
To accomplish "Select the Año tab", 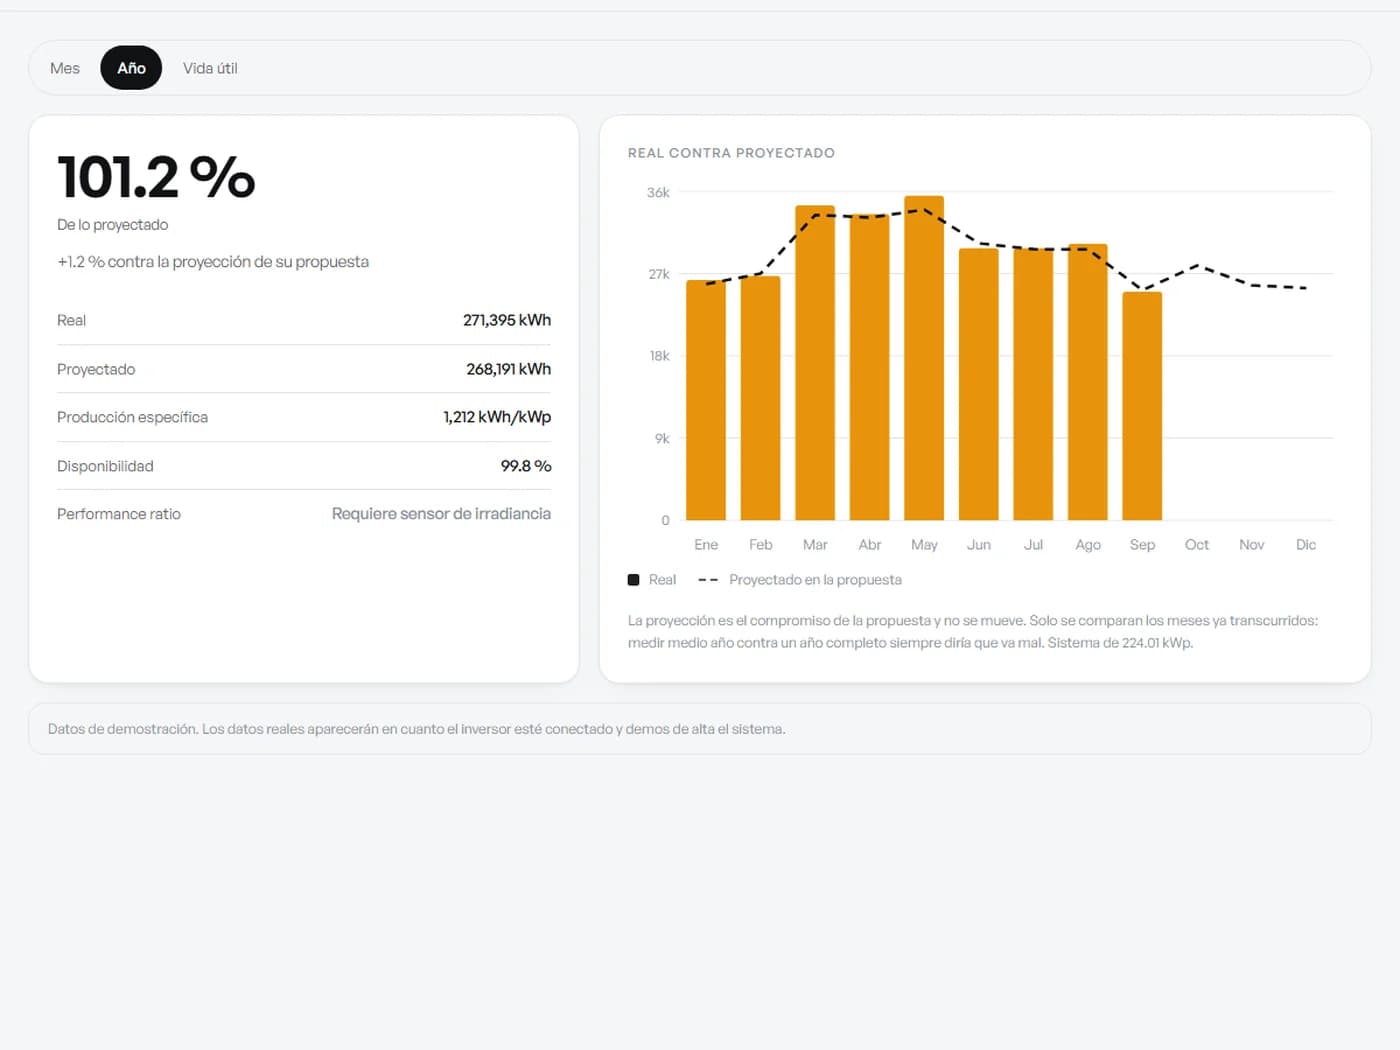I will [x=131, y=68].
